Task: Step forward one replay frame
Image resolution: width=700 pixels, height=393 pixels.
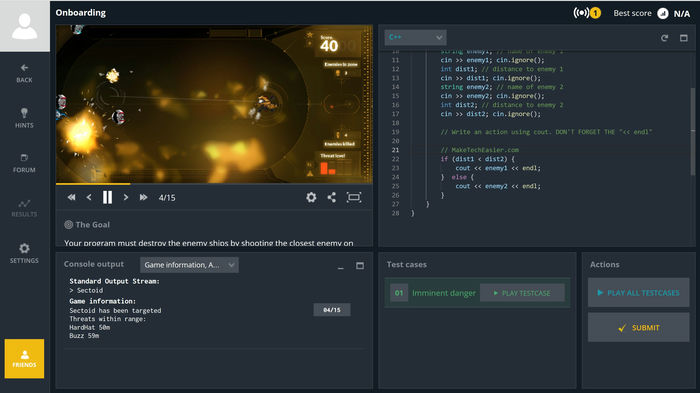Action: pos(126,197)
